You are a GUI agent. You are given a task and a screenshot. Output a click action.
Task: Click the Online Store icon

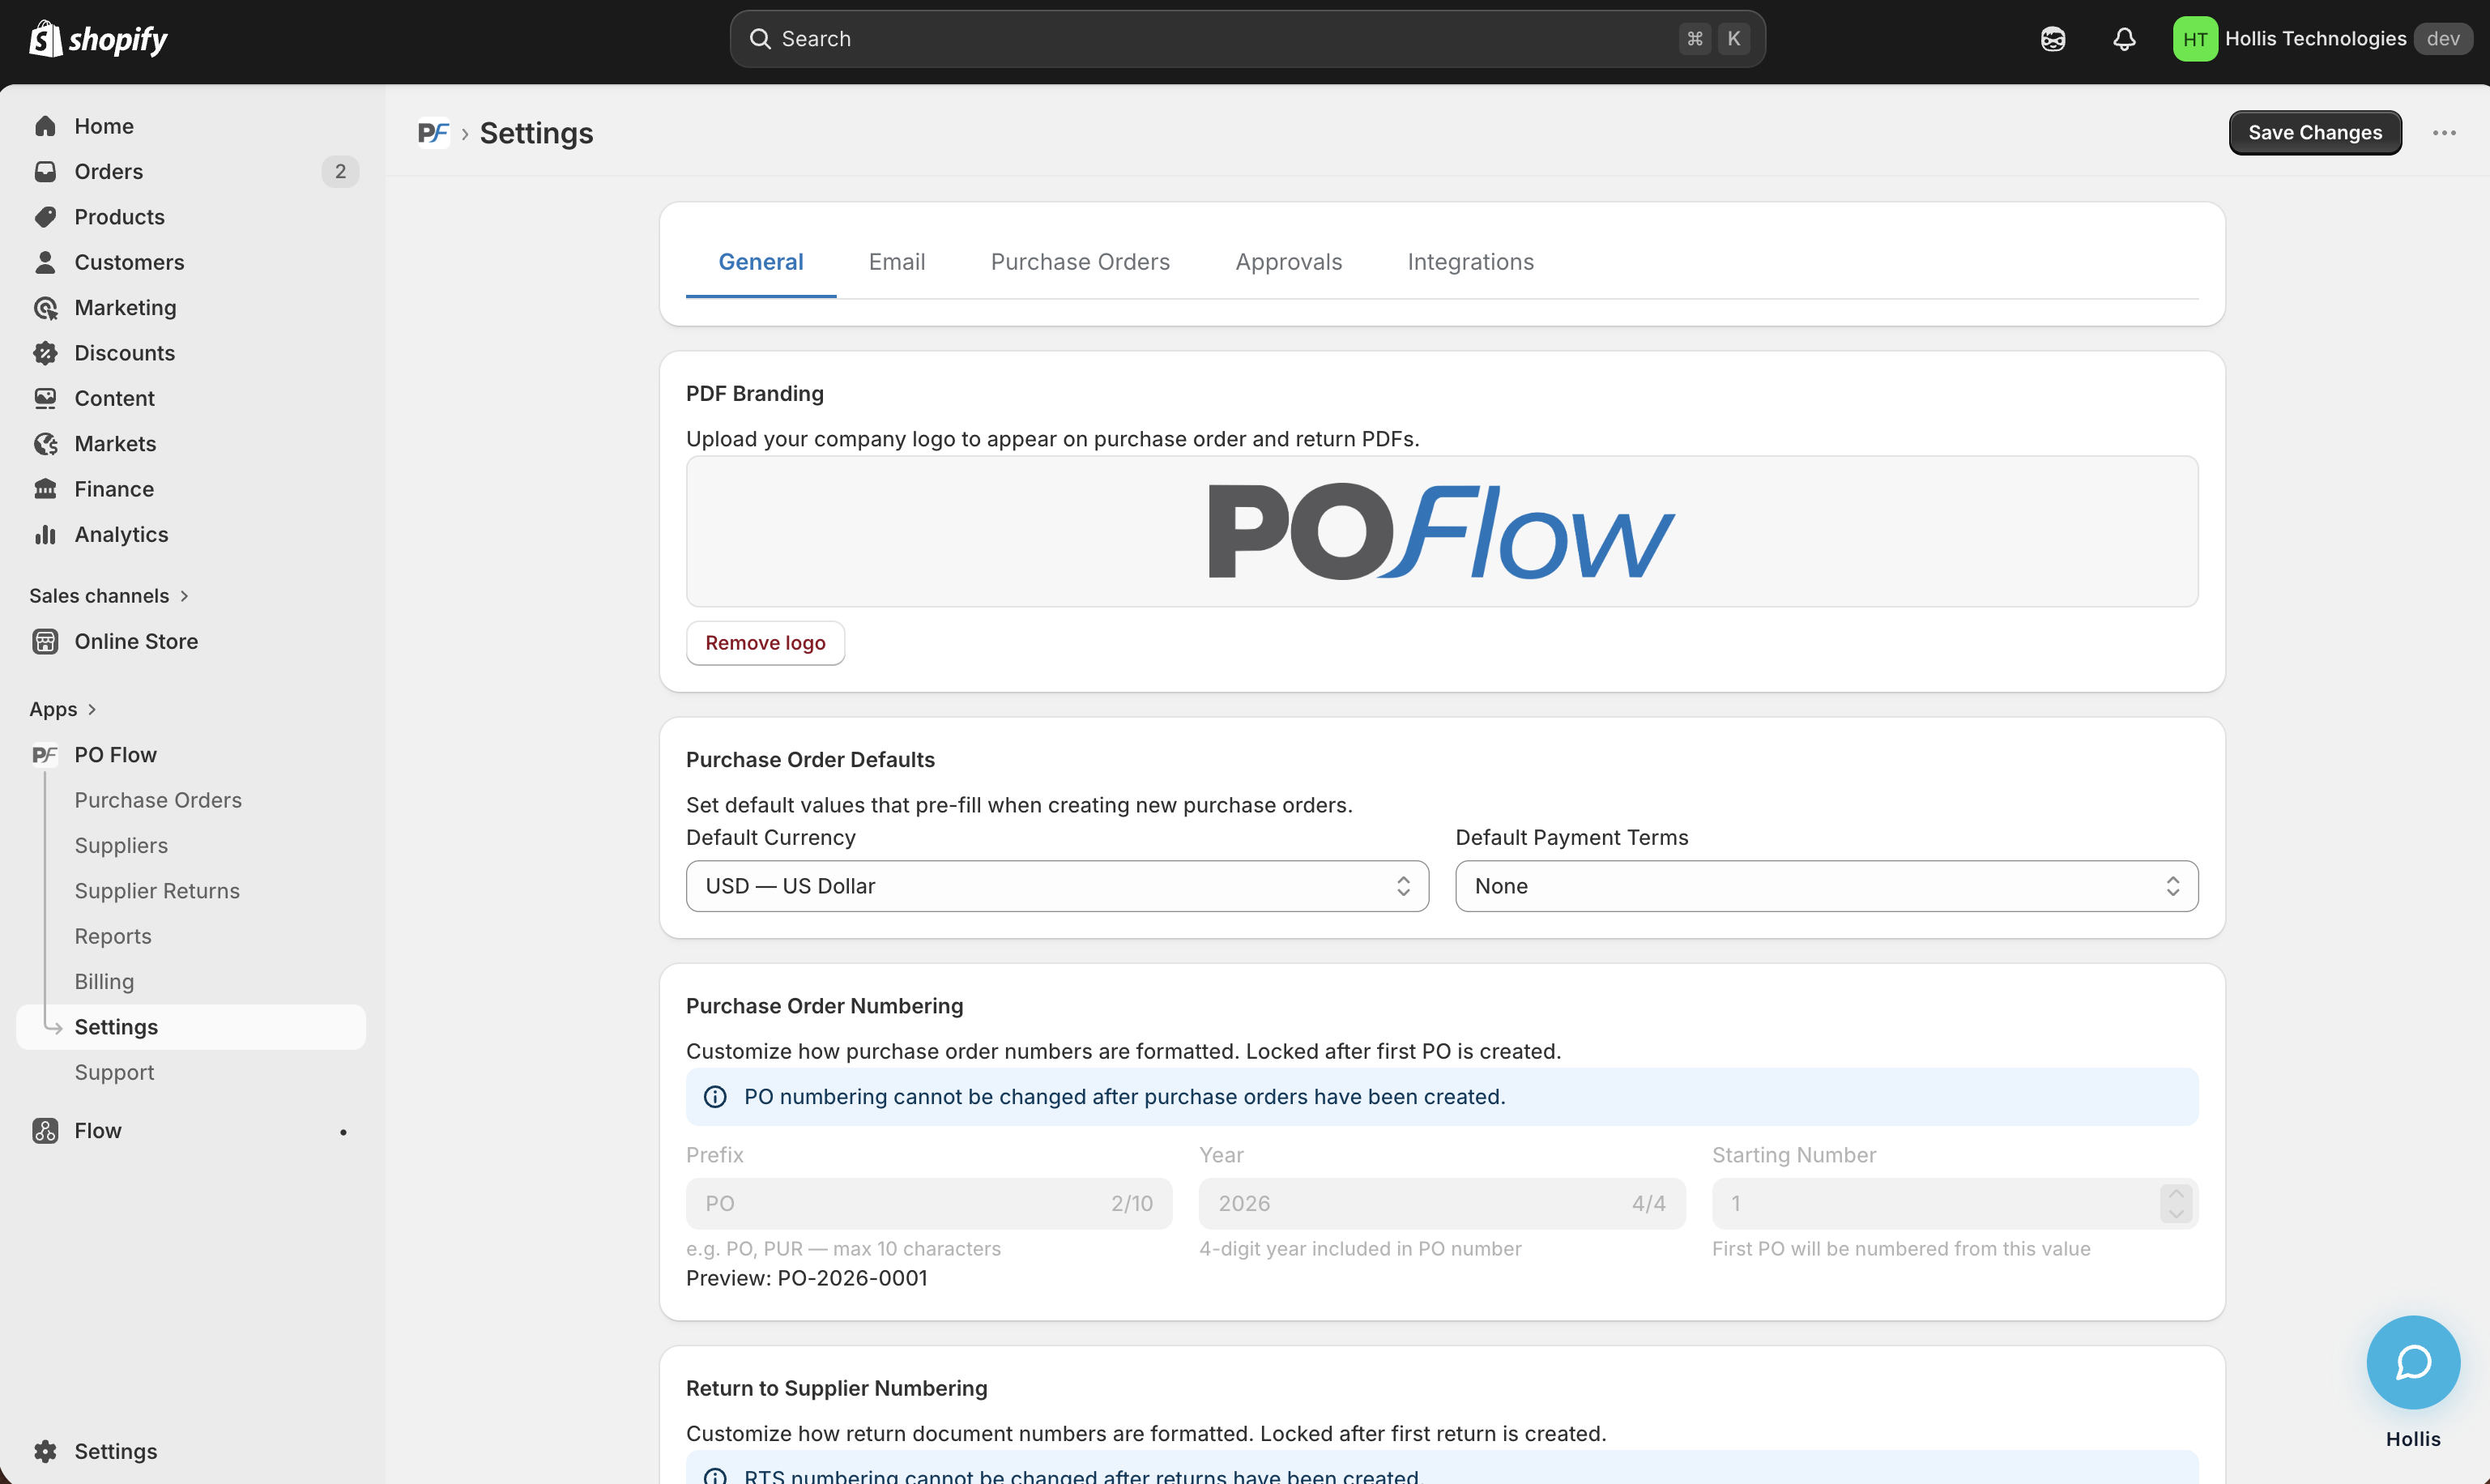[45, 641]
